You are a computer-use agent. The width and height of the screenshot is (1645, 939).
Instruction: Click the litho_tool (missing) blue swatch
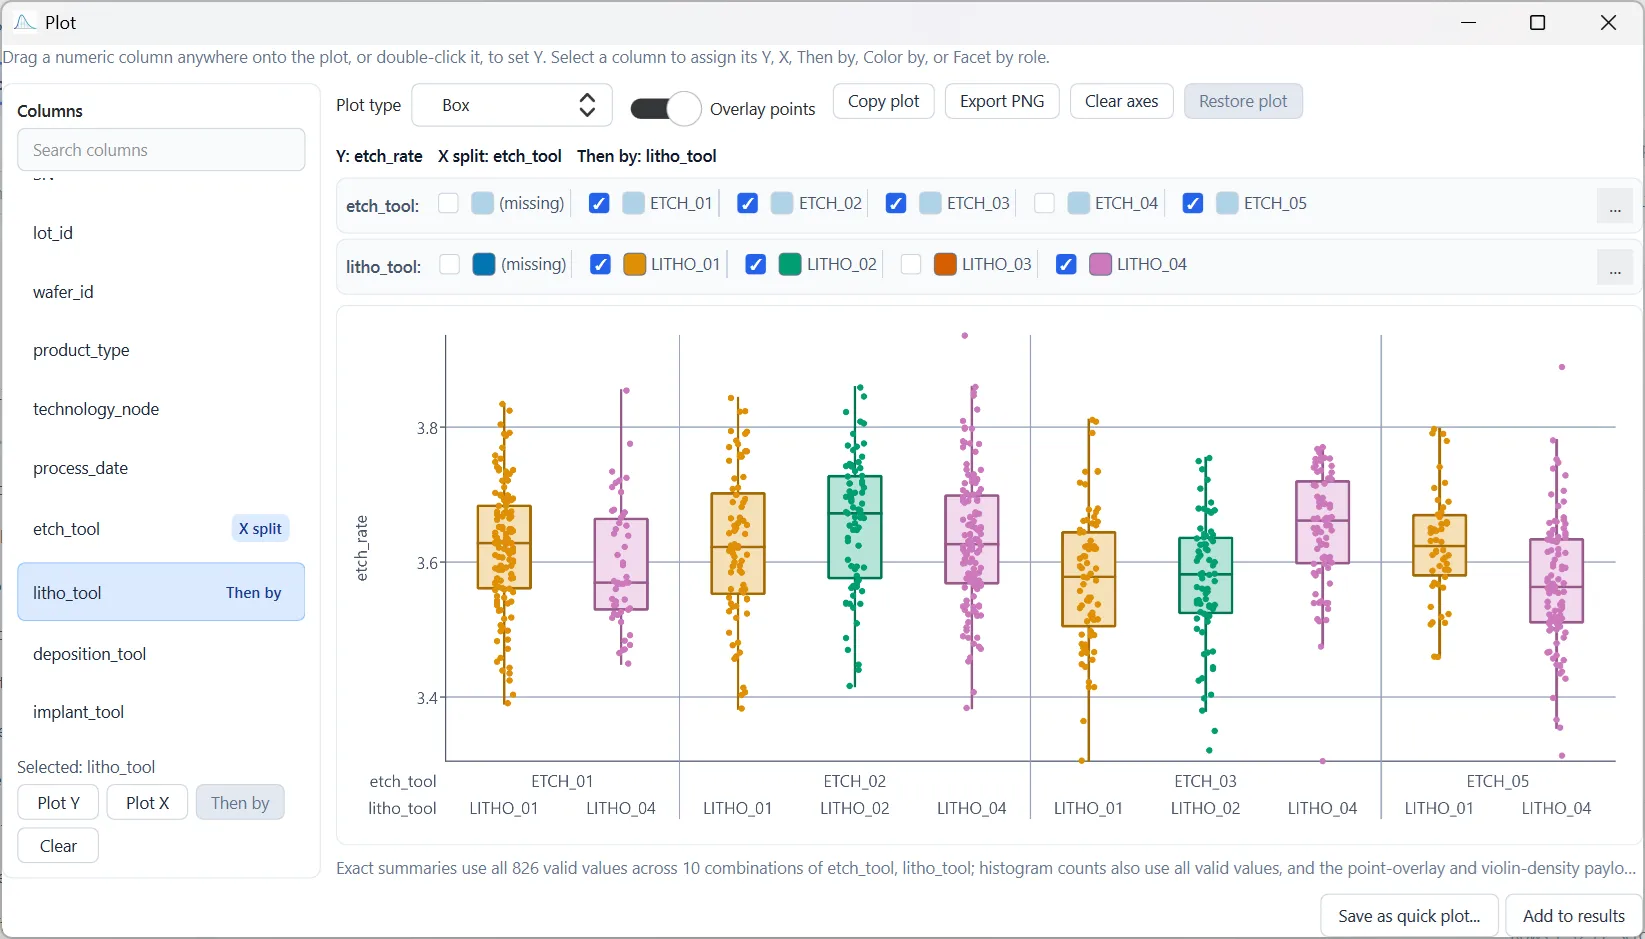point(484,264)
